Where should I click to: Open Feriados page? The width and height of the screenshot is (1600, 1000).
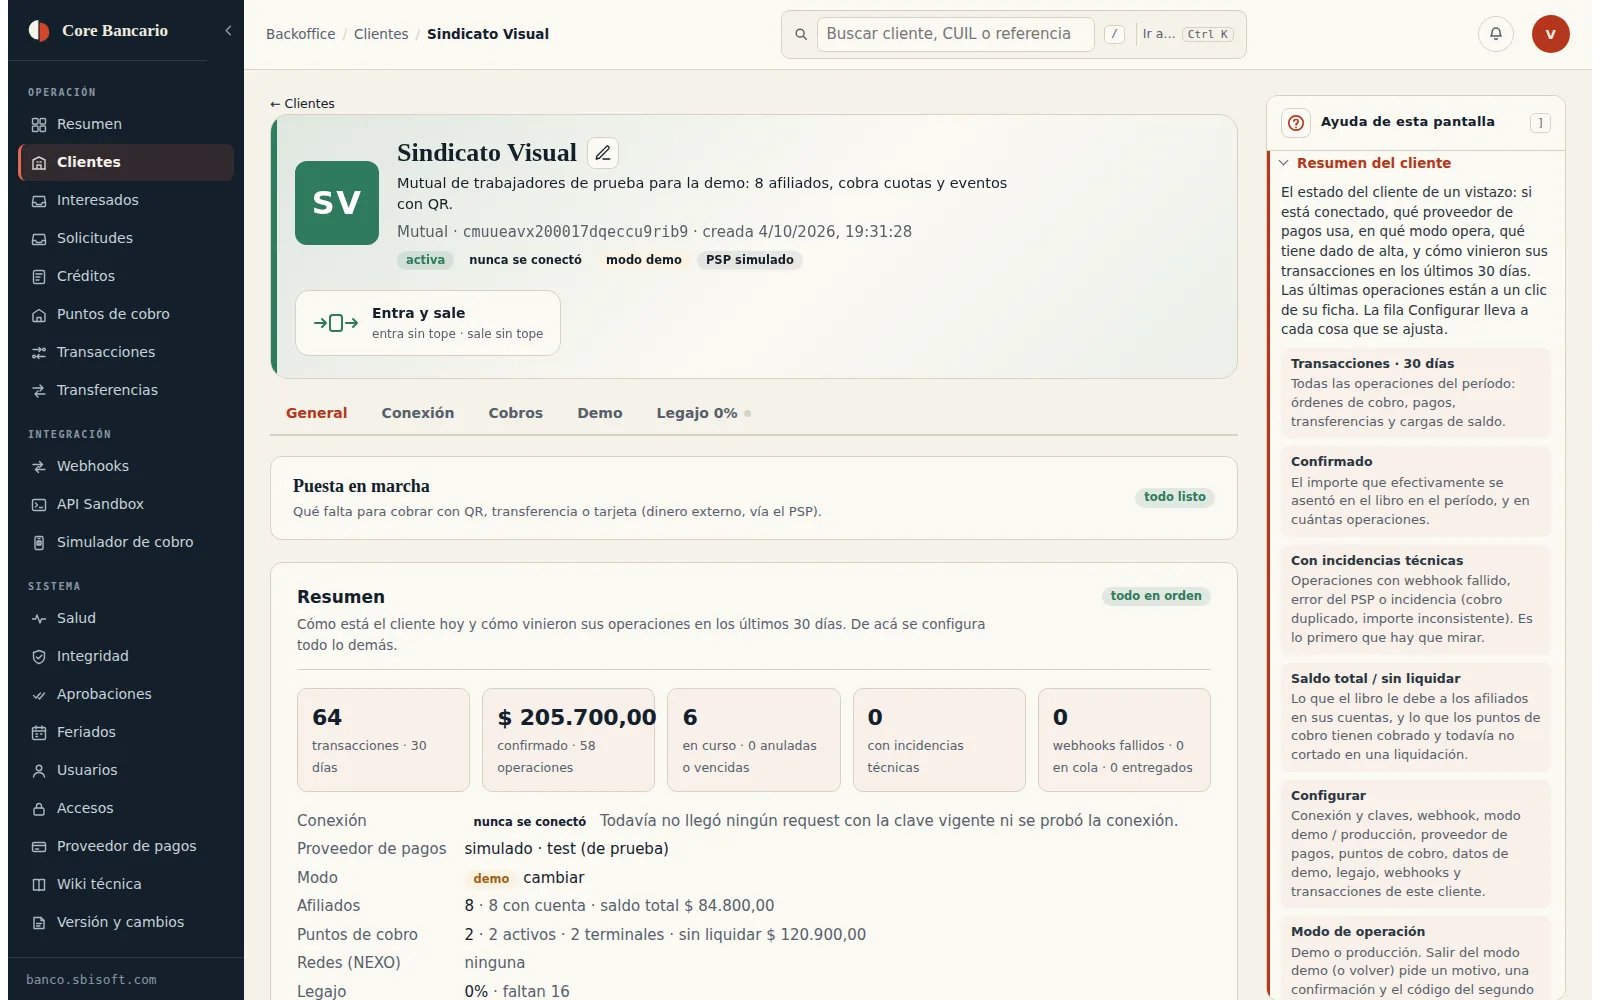pyautogui.click(x=126, y=732)
